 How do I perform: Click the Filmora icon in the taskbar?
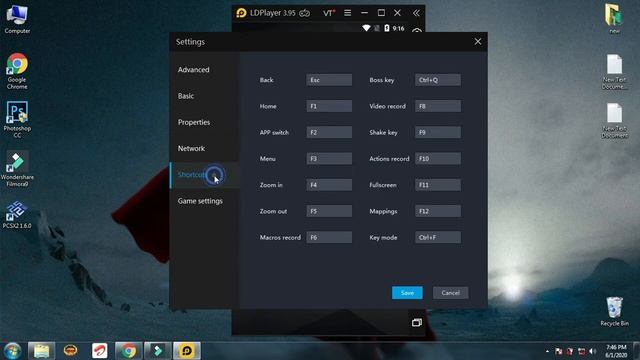(158, 351)
